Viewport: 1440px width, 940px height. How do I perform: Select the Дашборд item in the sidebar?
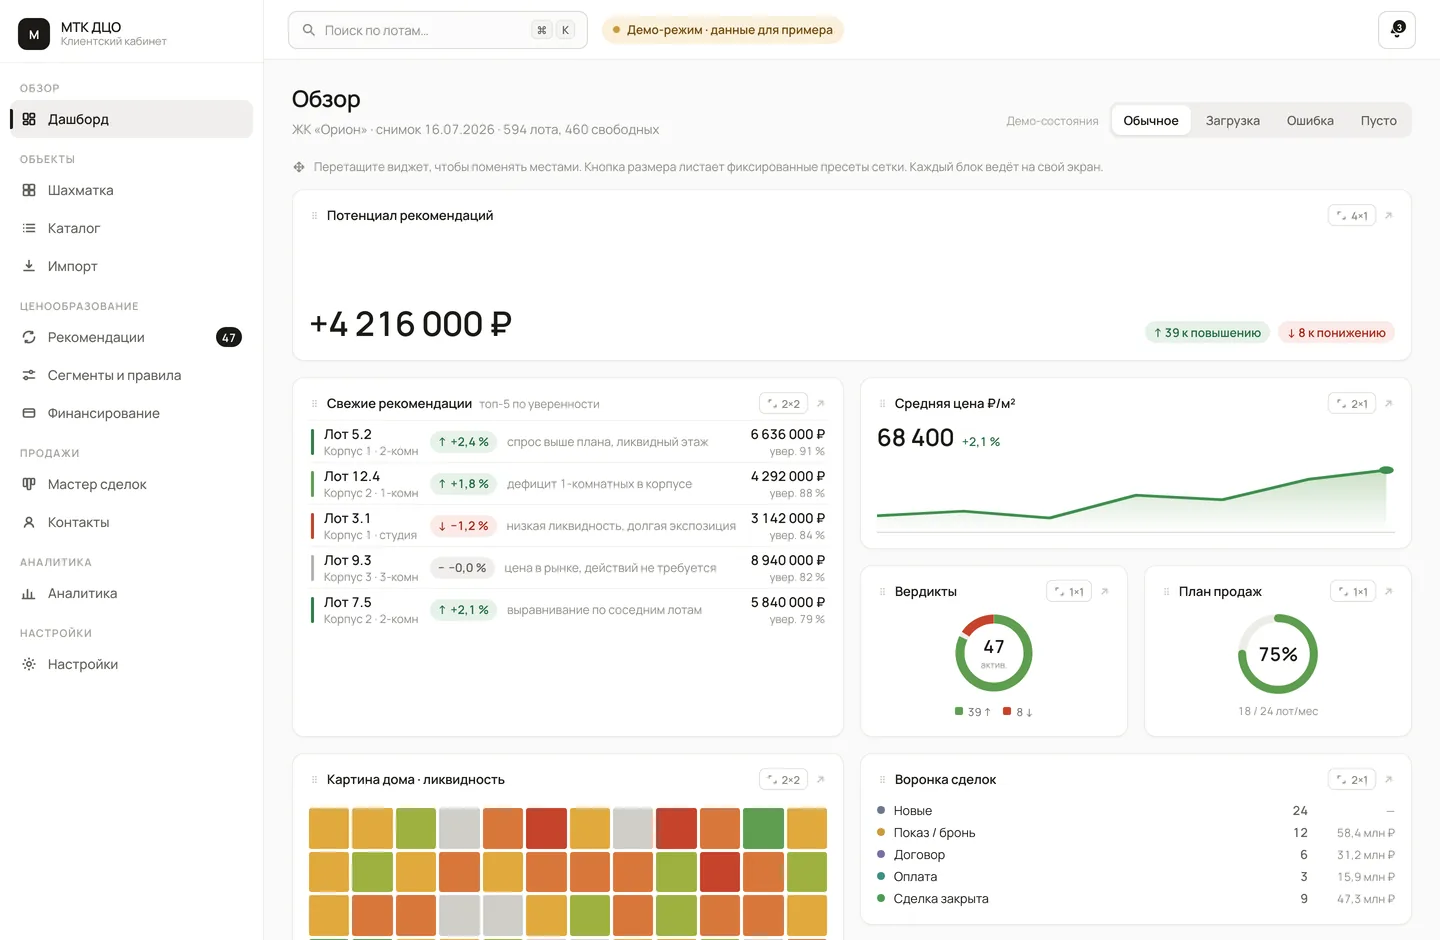click(x=131, y=119)
